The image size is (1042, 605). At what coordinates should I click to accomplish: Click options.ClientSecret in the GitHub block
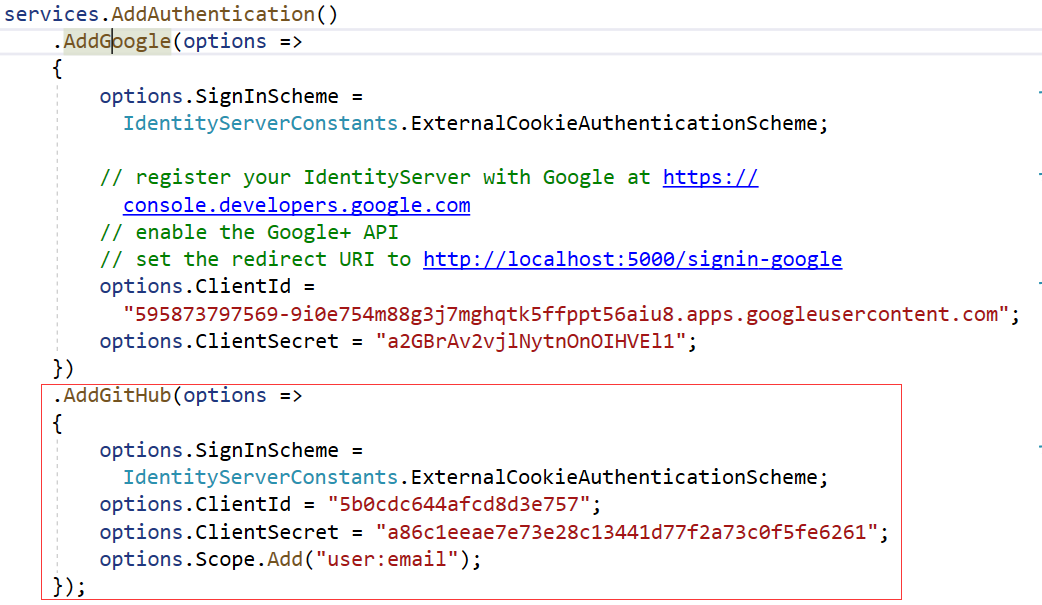219,532
